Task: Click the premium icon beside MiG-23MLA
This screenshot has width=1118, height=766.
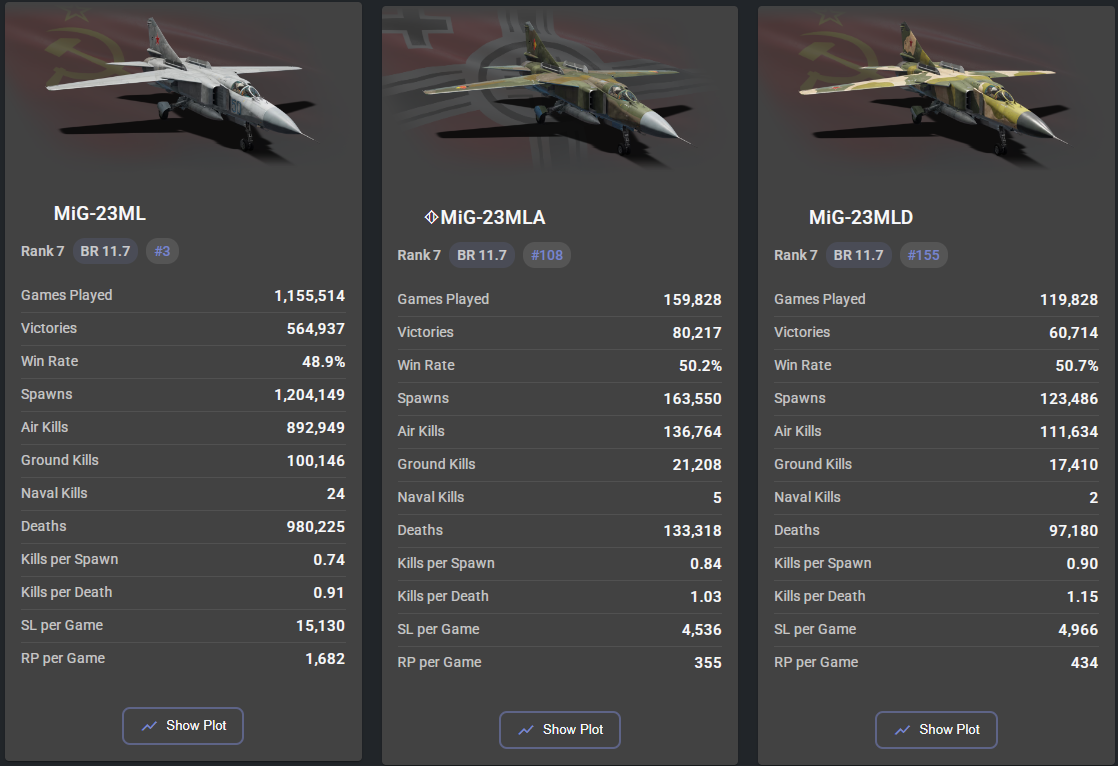Action: pos(431,217)
